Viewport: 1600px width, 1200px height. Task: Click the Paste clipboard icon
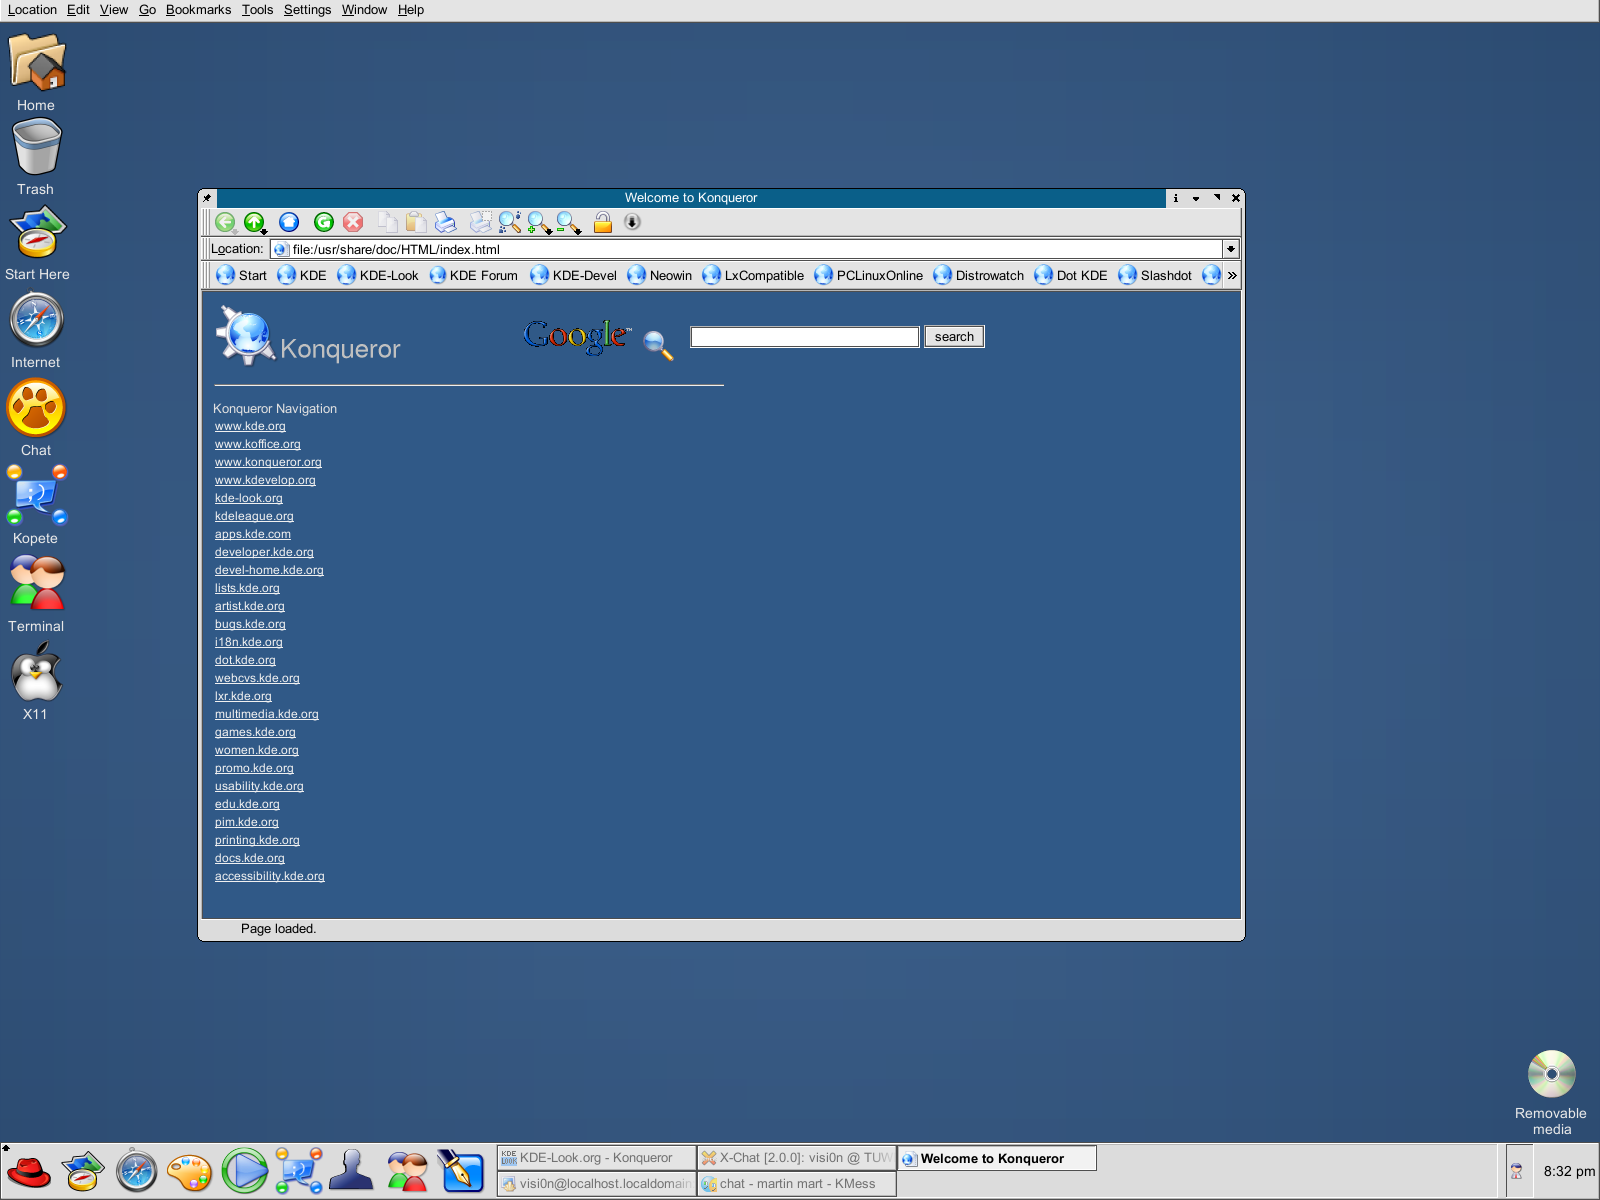(x=417, y=222)
